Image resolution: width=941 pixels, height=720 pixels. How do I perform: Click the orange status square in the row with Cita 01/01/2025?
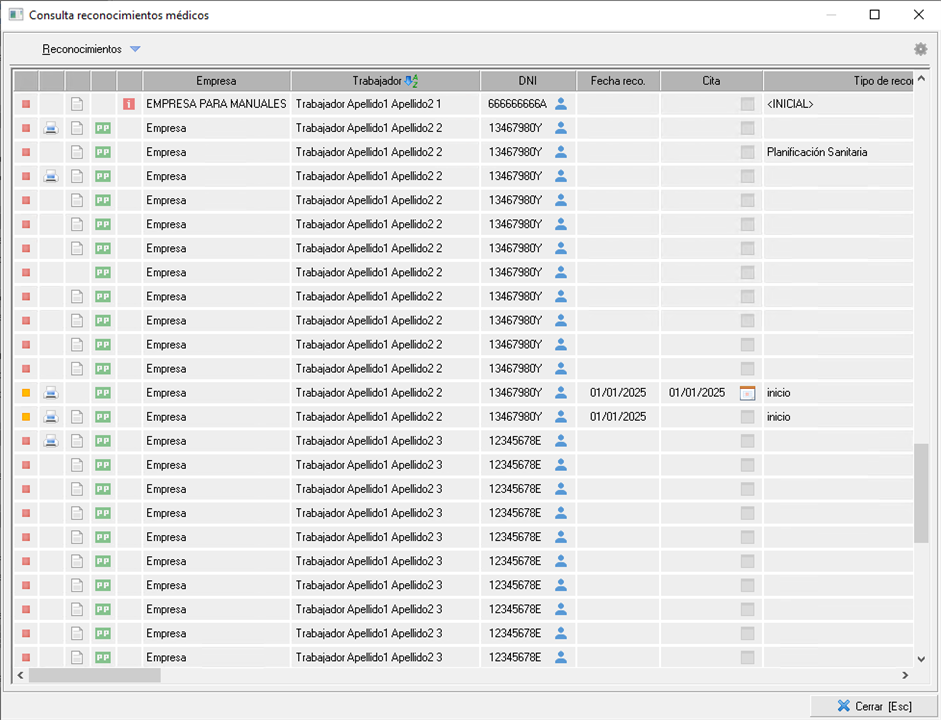(26, 393)
